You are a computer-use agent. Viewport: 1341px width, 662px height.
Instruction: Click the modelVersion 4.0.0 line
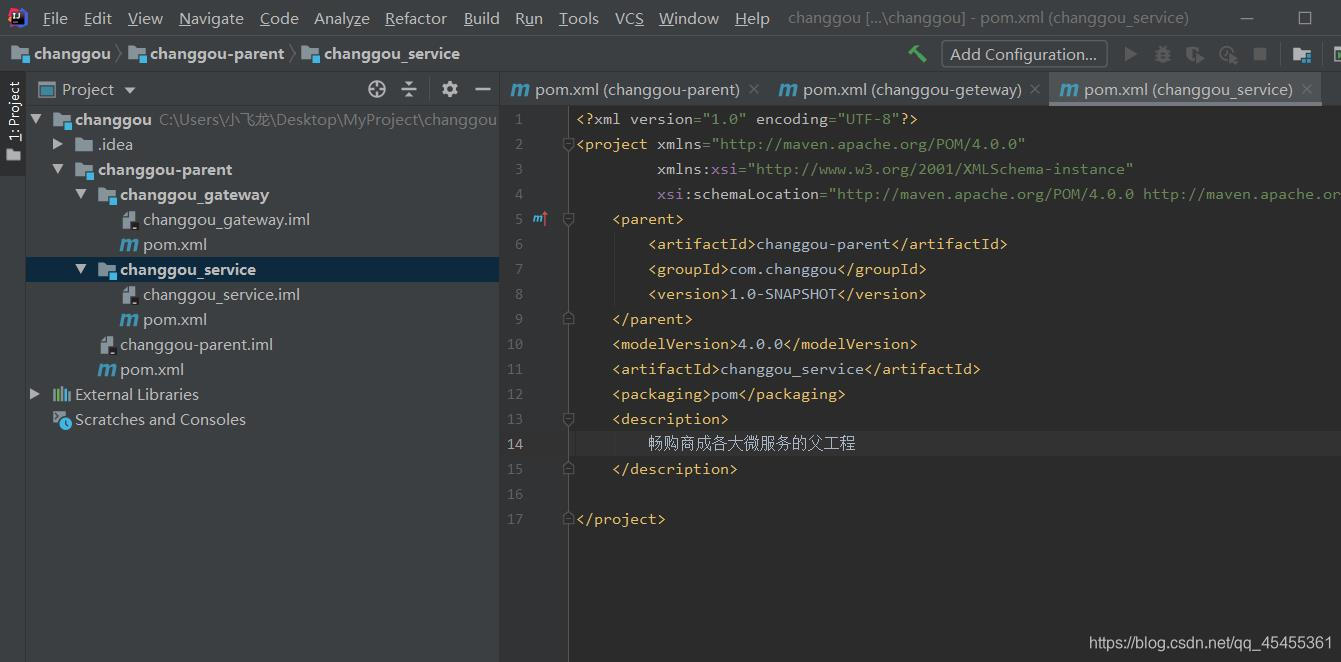point(765,344)
